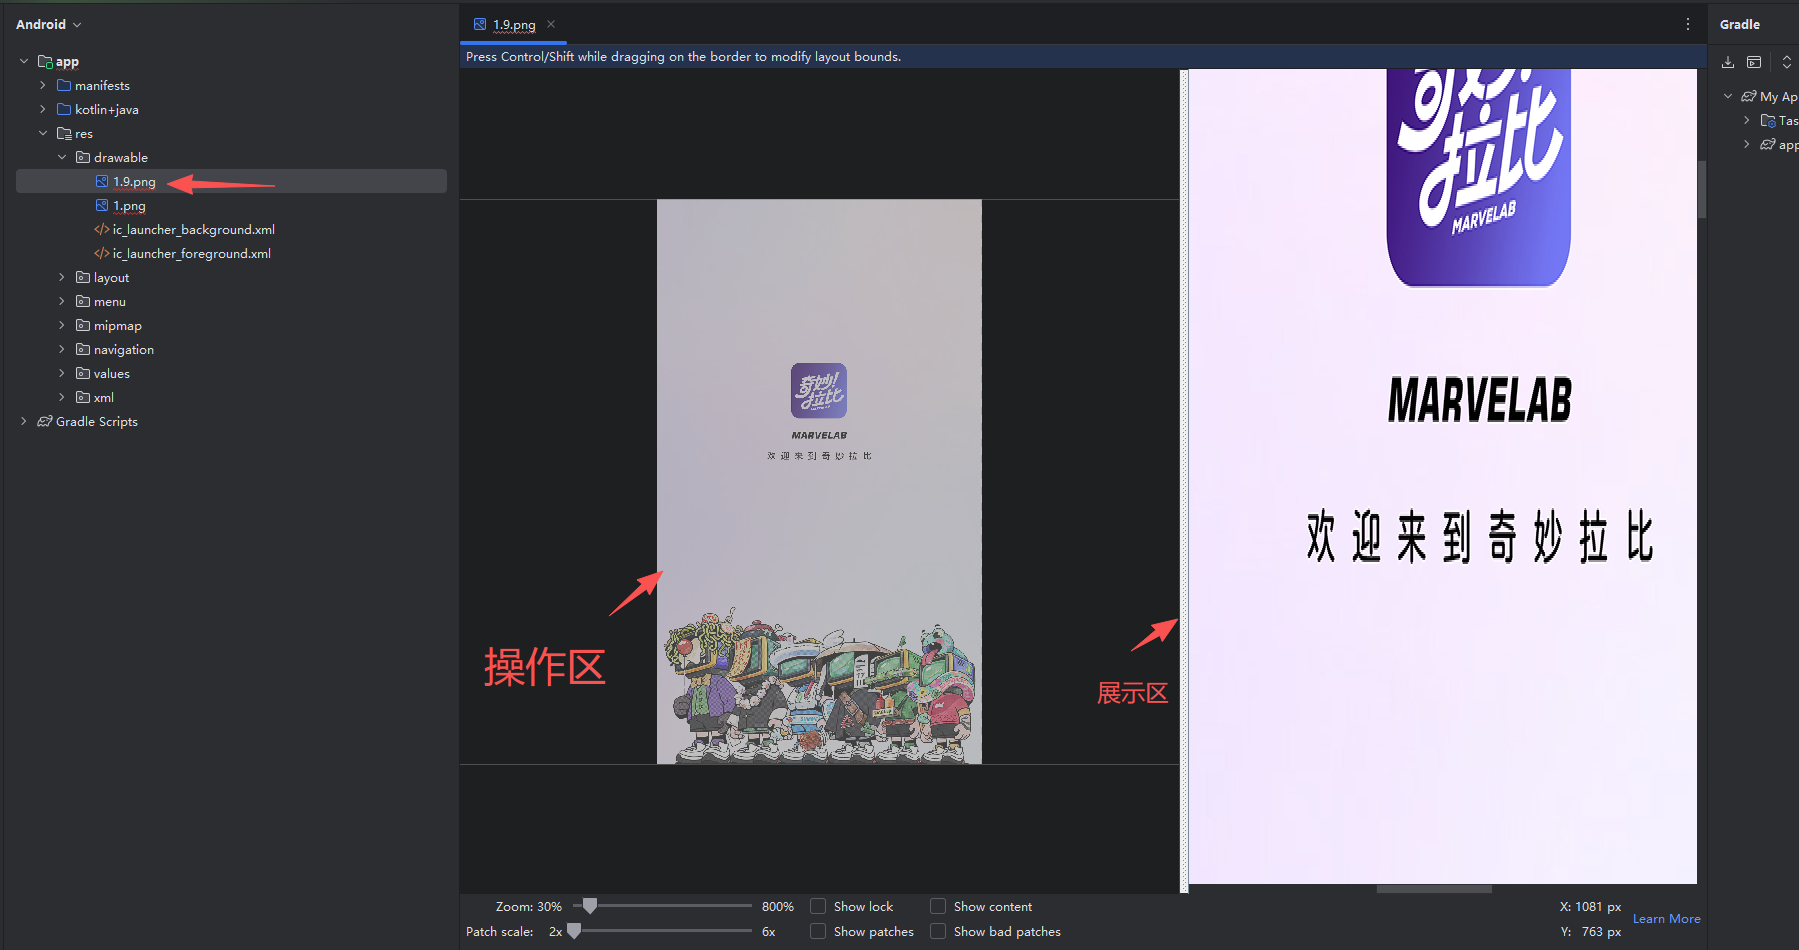
Task: Expand the navigation folder
Action: [62, 349]
